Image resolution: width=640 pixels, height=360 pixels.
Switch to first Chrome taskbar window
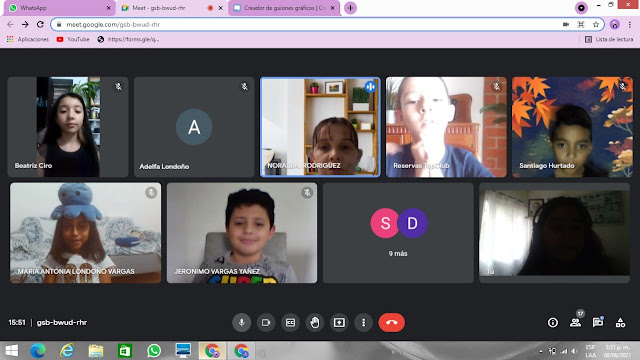tap(212, 351)
